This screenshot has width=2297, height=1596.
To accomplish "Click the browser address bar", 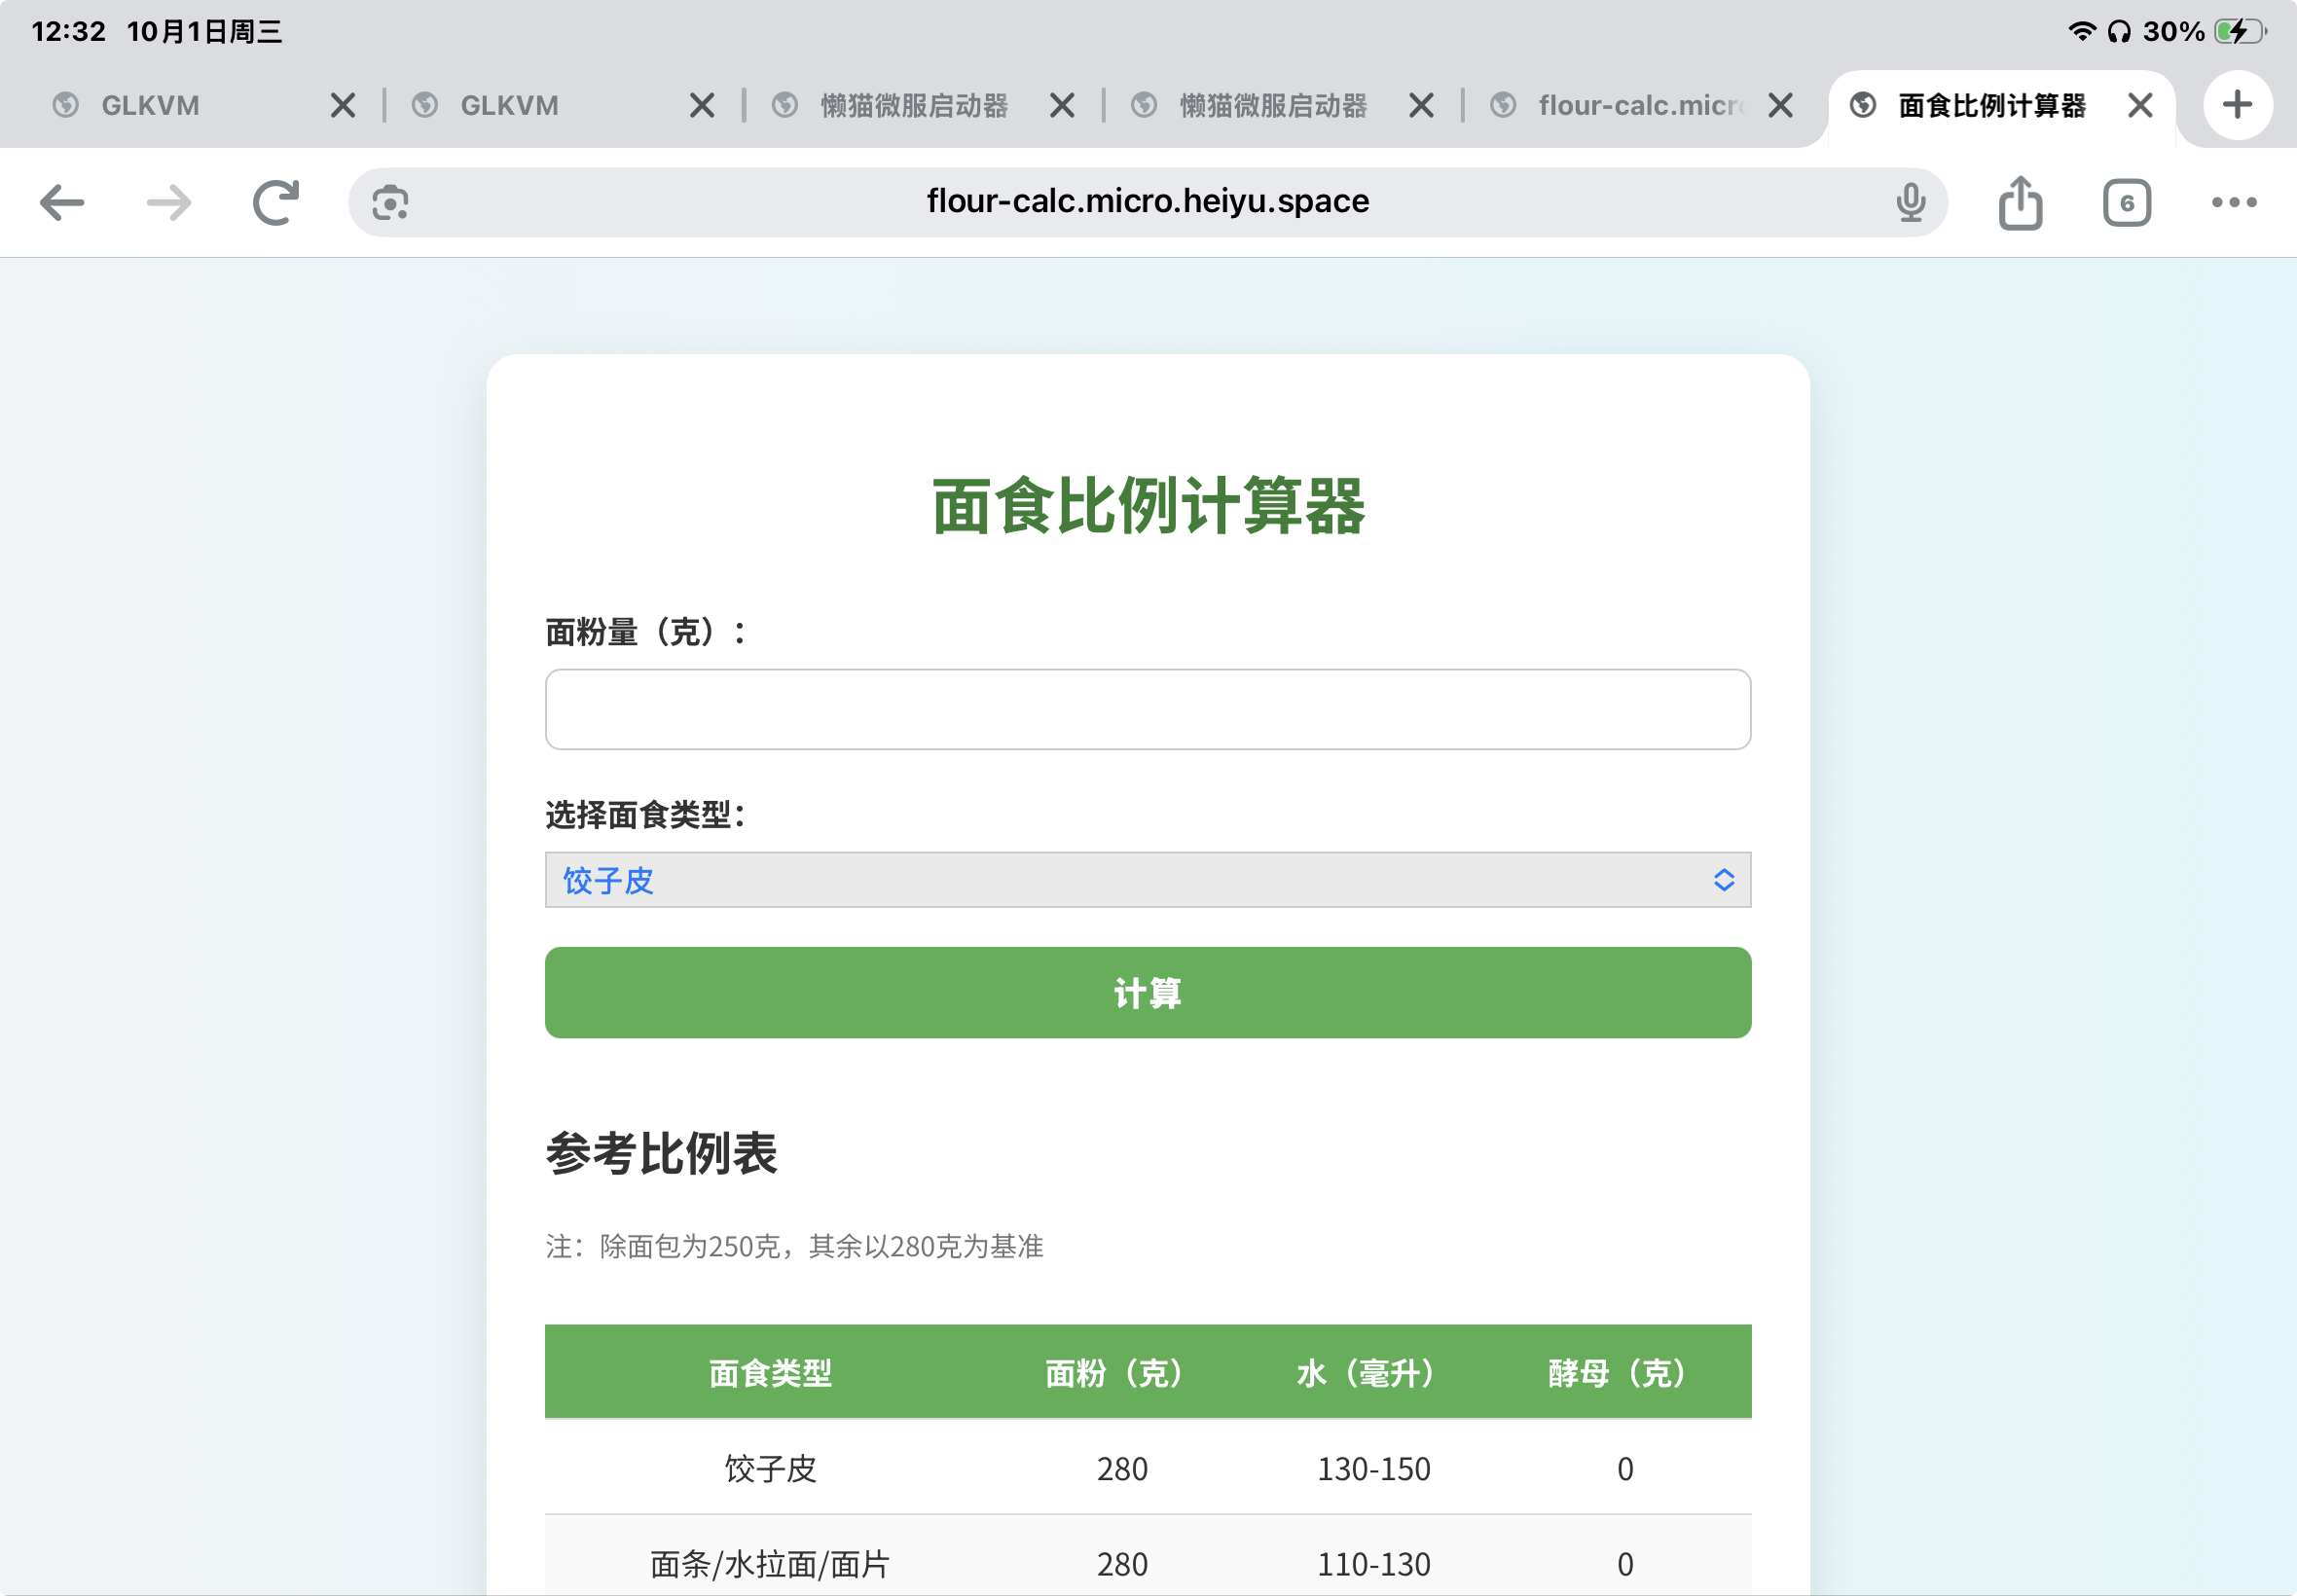I will (1147, 201).
